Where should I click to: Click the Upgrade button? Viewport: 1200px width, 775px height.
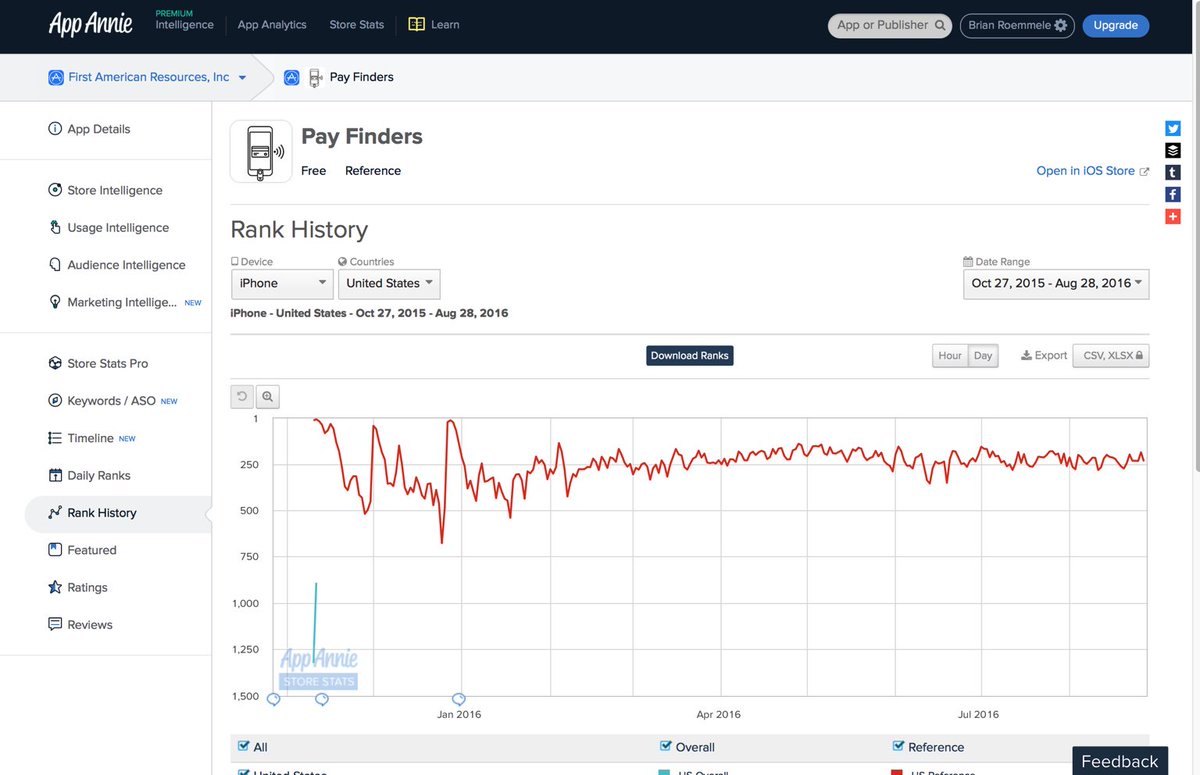coord(1116,26)
